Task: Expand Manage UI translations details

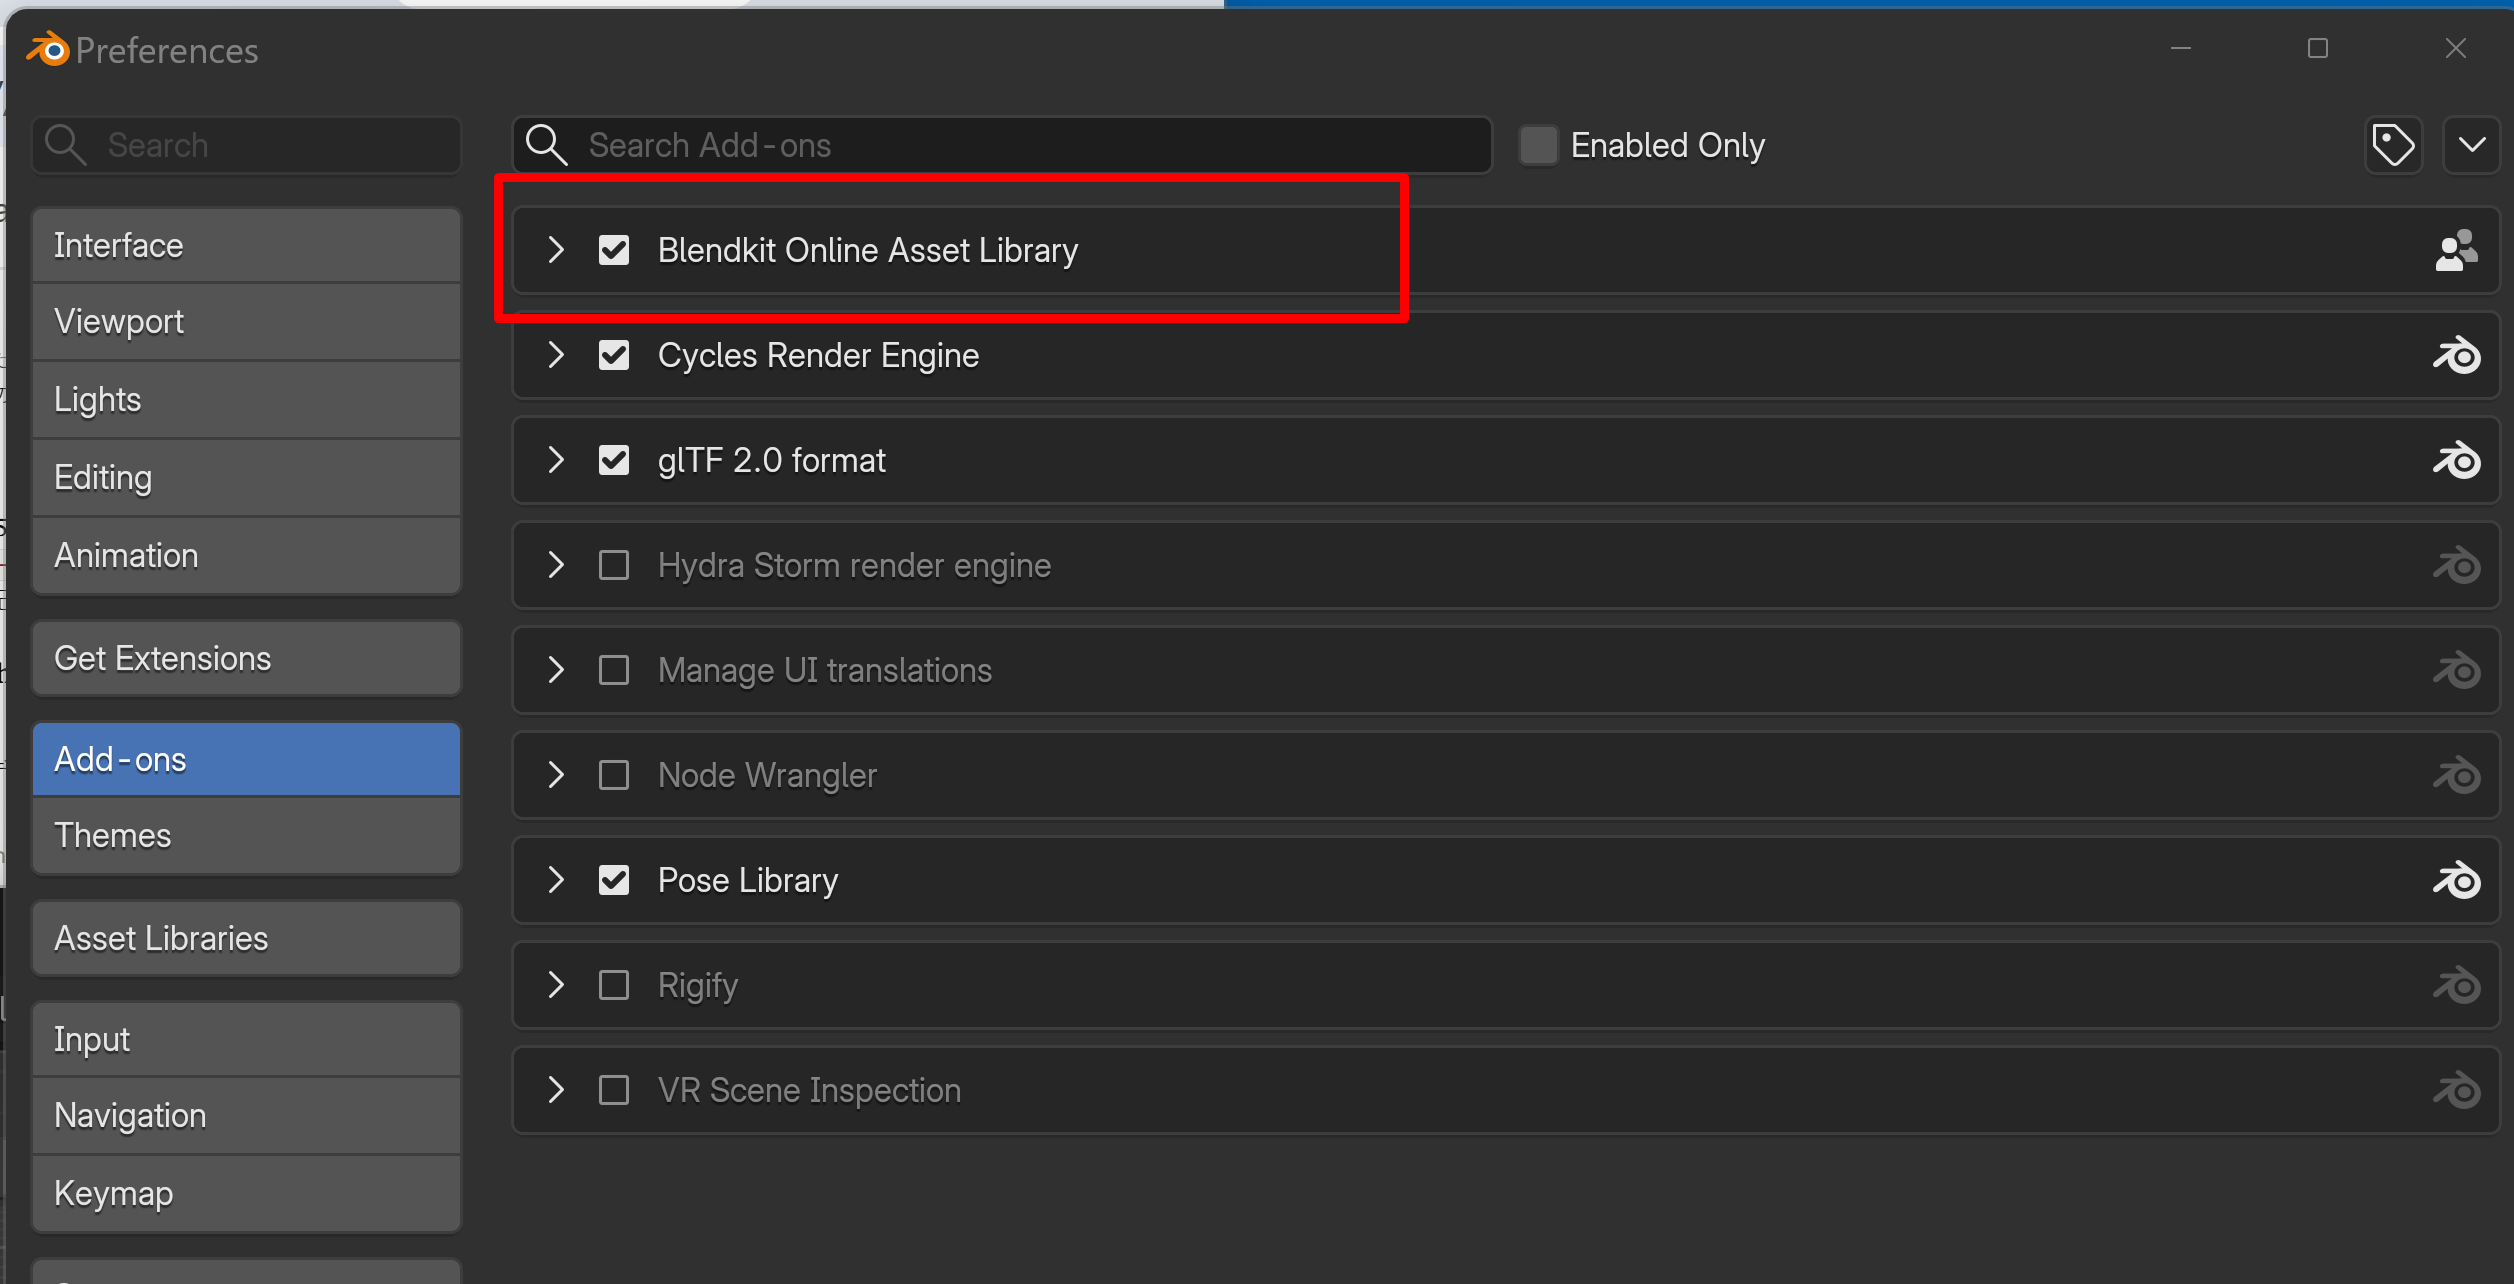Action: point(556,670)
